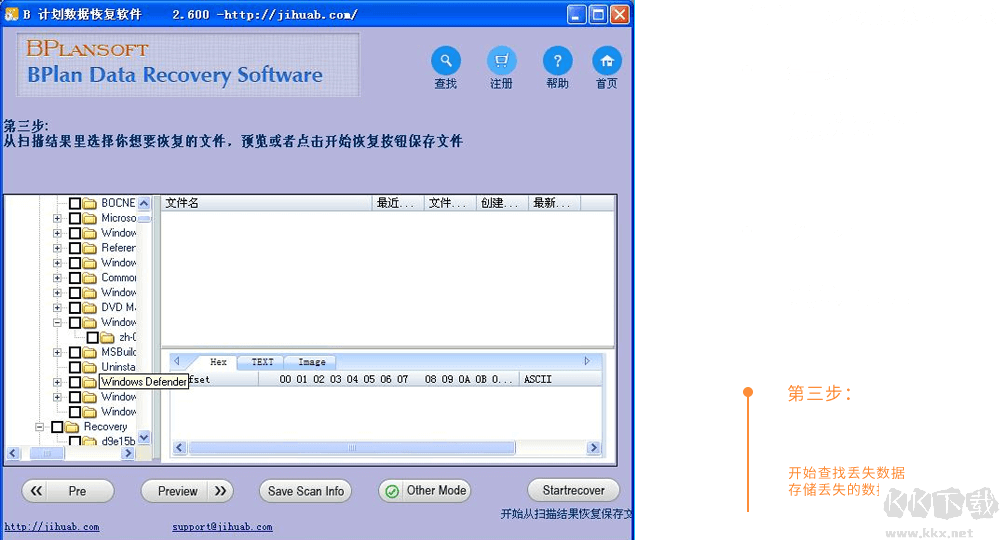1000x540 pixels.
Task: Click the folder tree horizontal scrollbar thumb
Action: coord(48,453)
